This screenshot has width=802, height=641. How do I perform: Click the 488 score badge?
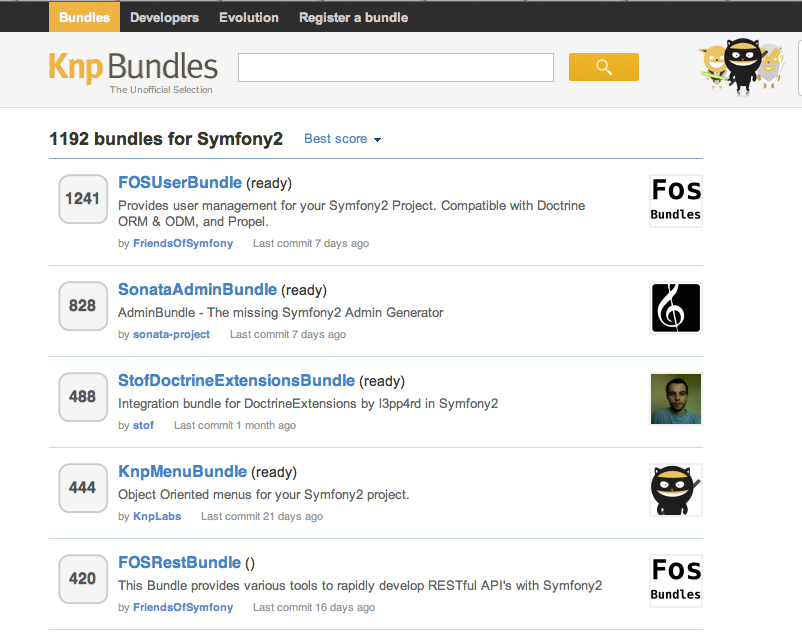[x=83, y=397]
